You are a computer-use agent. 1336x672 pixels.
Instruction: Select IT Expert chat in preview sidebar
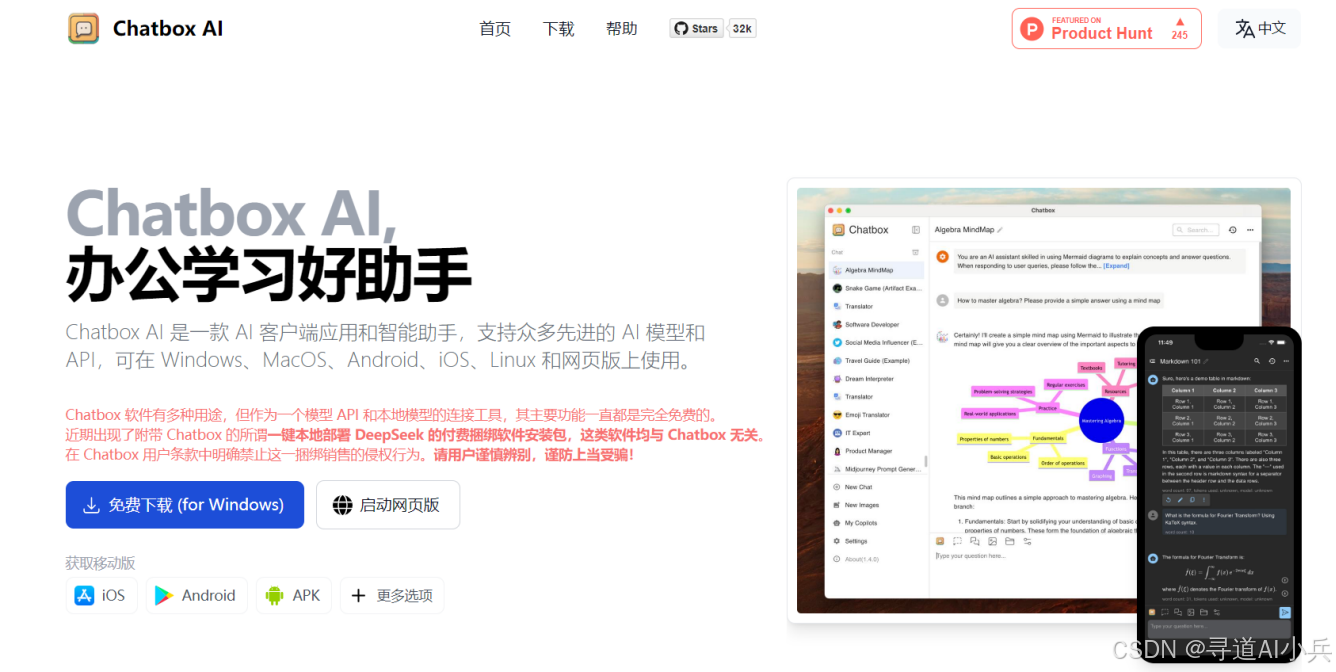coord(877,433)
